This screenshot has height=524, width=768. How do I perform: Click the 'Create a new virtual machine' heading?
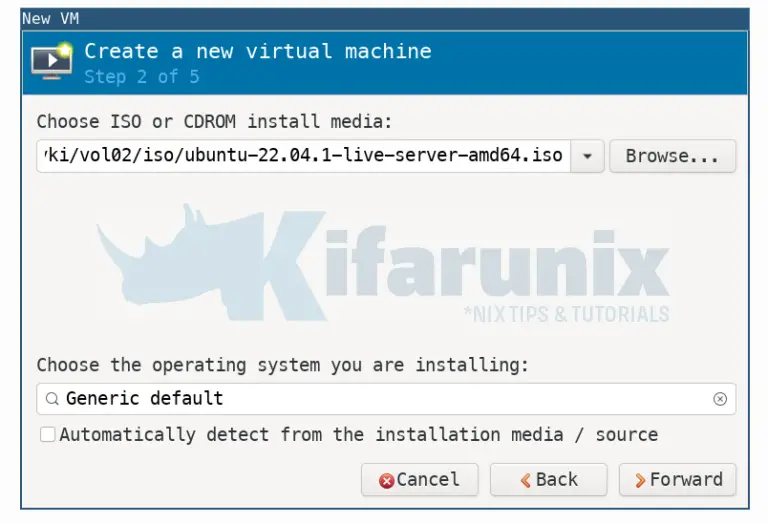(x=258, y=51)
